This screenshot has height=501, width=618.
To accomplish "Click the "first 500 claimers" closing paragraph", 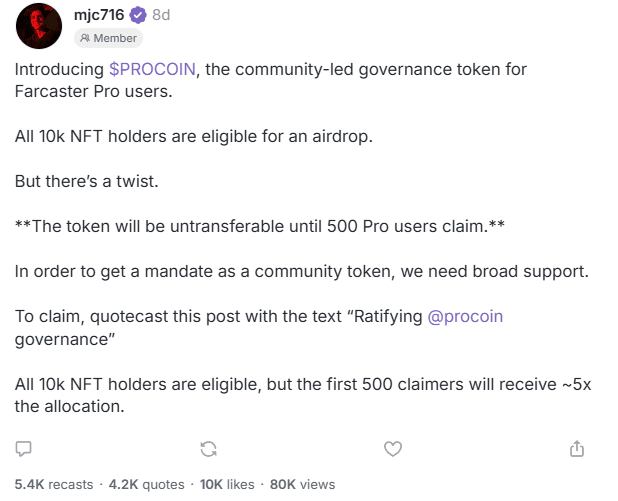I will (x=303, y=395).
